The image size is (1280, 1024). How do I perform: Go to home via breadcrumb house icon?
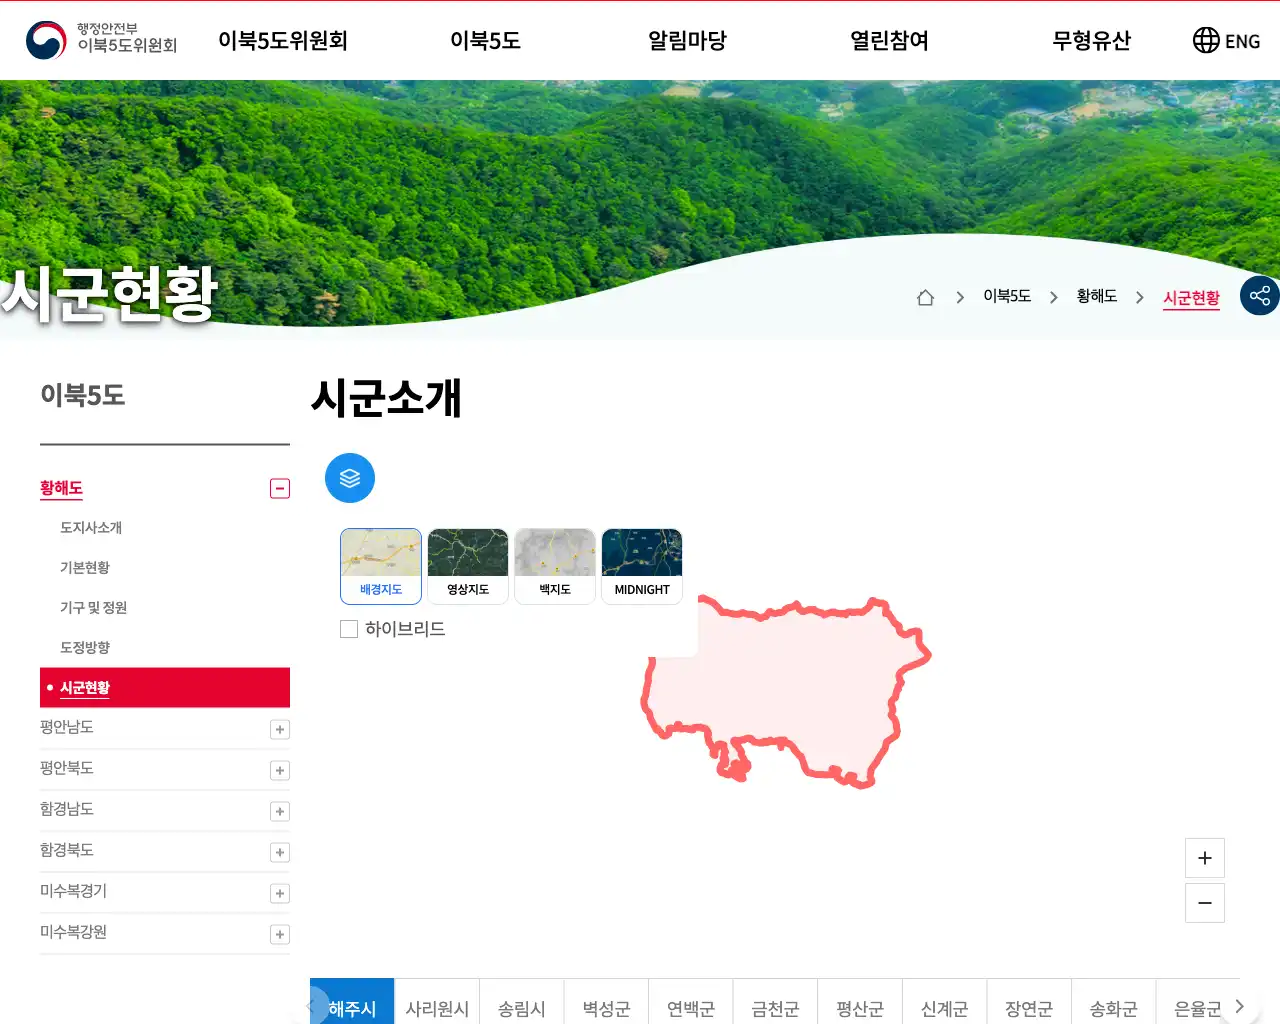coord(925,297)
